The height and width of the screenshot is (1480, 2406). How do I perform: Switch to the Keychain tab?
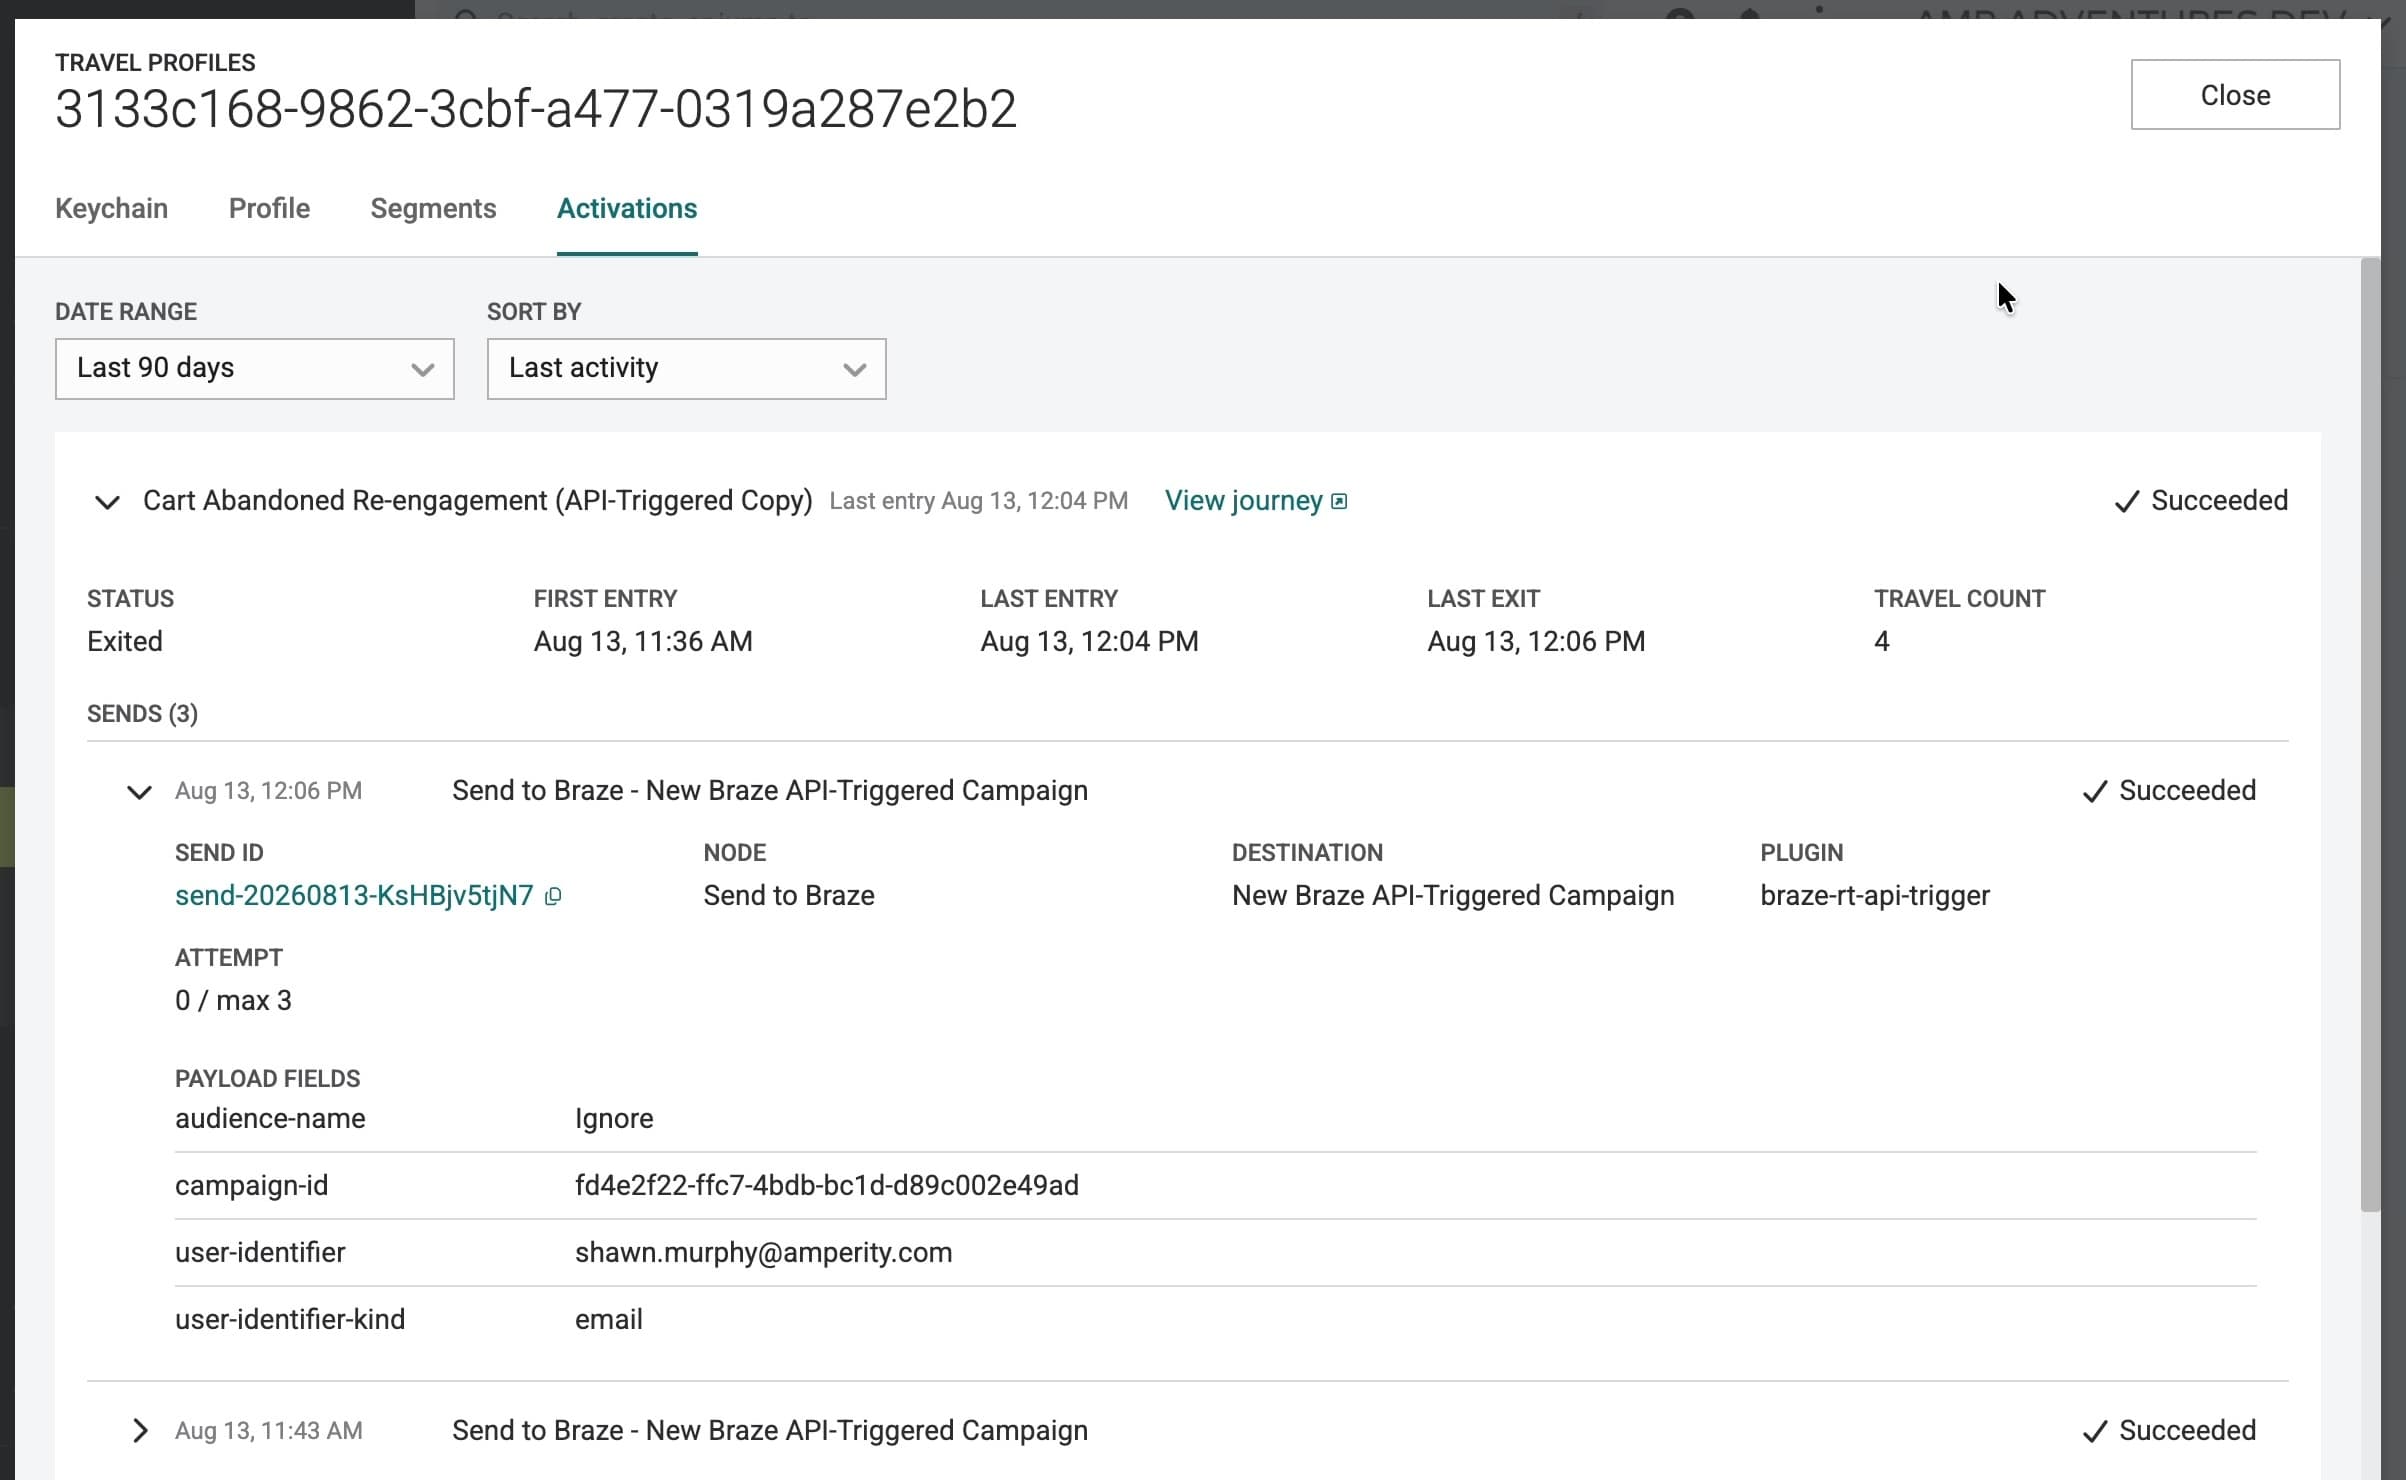click(x=111, y=208)
